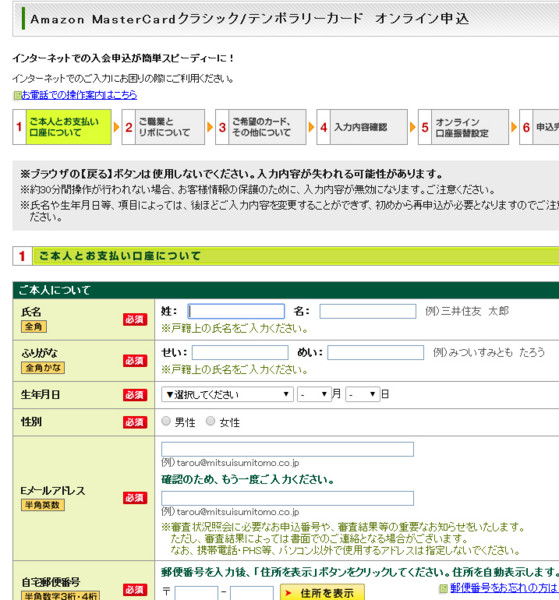Open the birth year 選択してください dropdown
559x600 pixels.
(x=227, y=394)
